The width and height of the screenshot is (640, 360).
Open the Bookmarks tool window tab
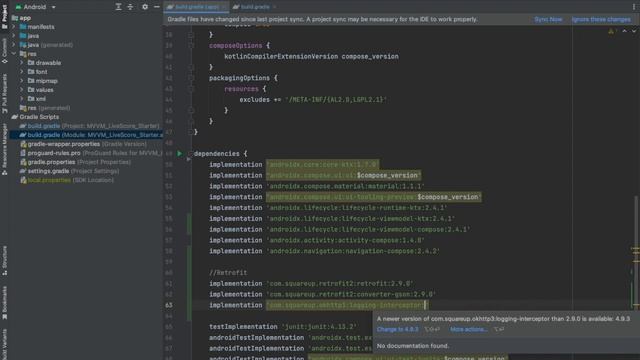click(4, 302)
